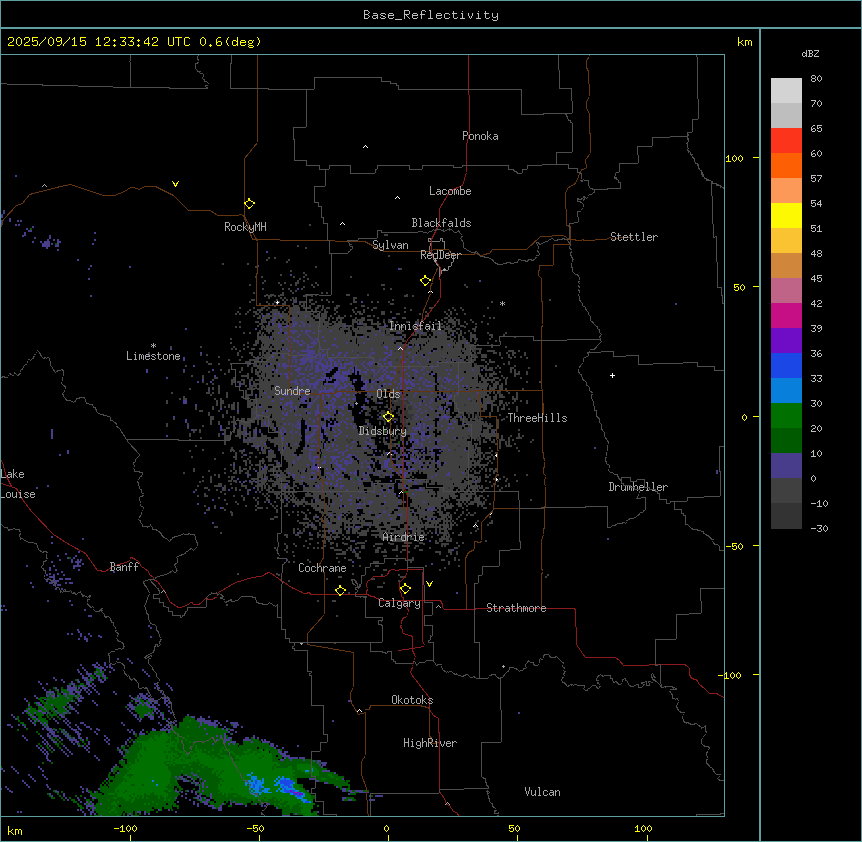Pick the magenta 39-42 dBZ legend swatch
The width and height of the screenshot is (862, 842).
tap(786, 315)
